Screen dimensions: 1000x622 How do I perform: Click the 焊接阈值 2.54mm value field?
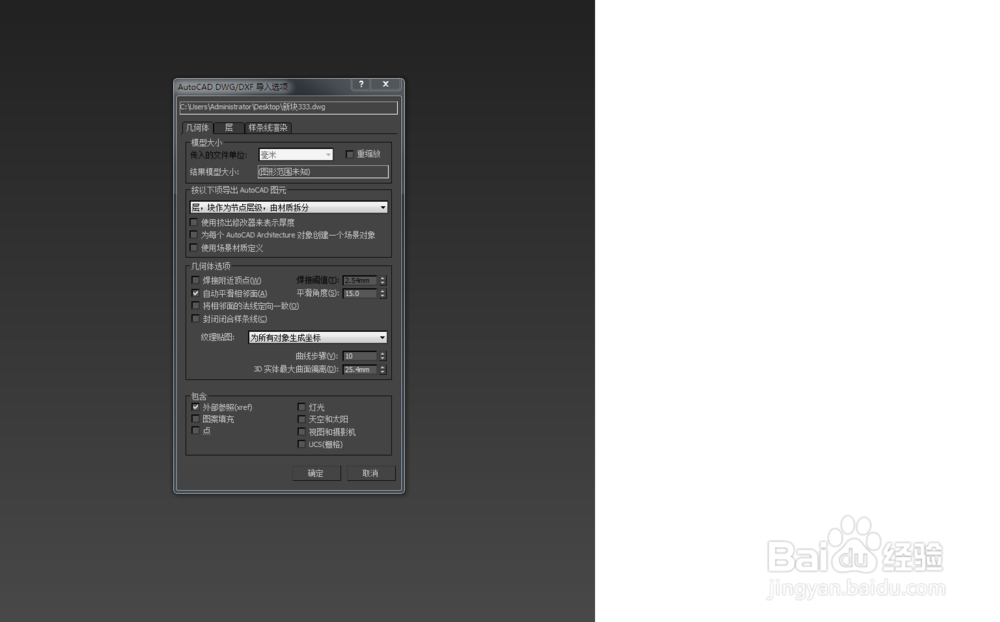[x=360, y=280]
